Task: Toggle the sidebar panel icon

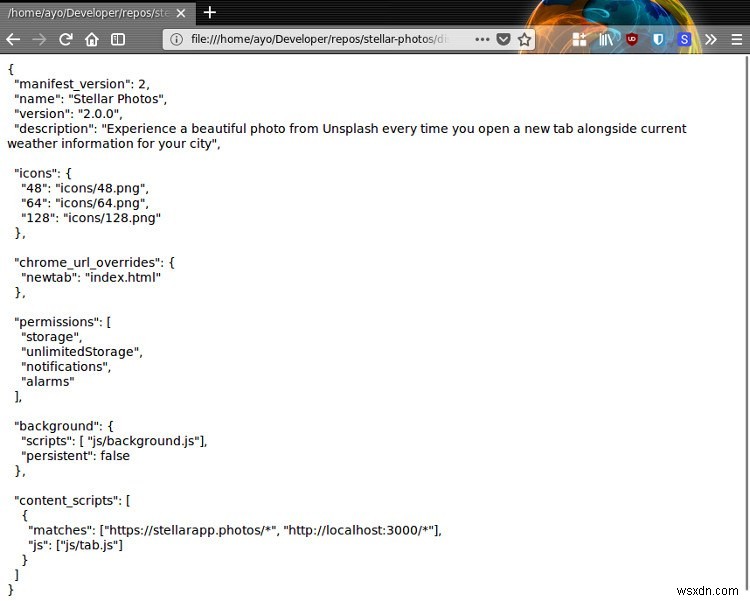Action: (118, 39)
